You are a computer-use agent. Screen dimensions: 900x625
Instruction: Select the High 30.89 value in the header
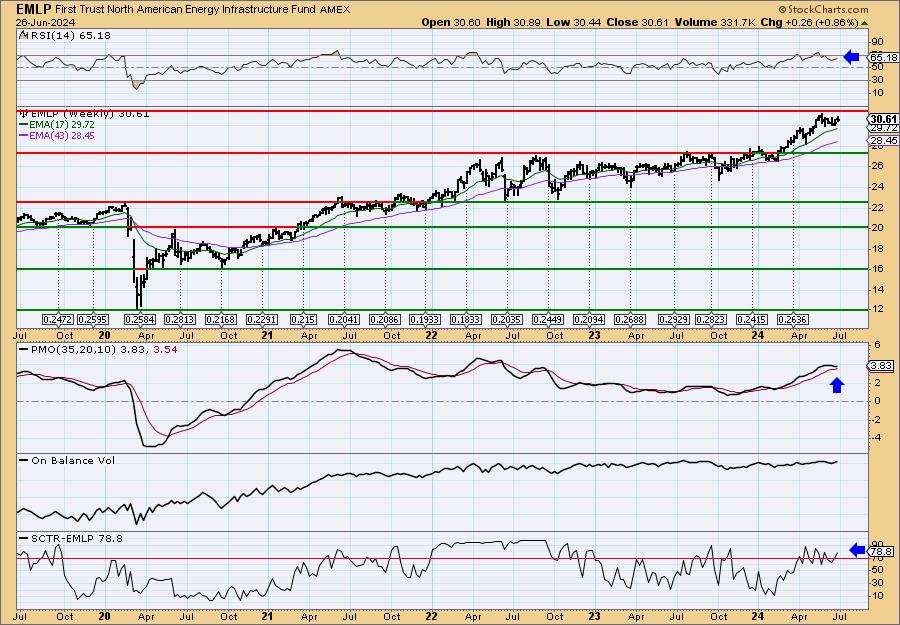513,22
